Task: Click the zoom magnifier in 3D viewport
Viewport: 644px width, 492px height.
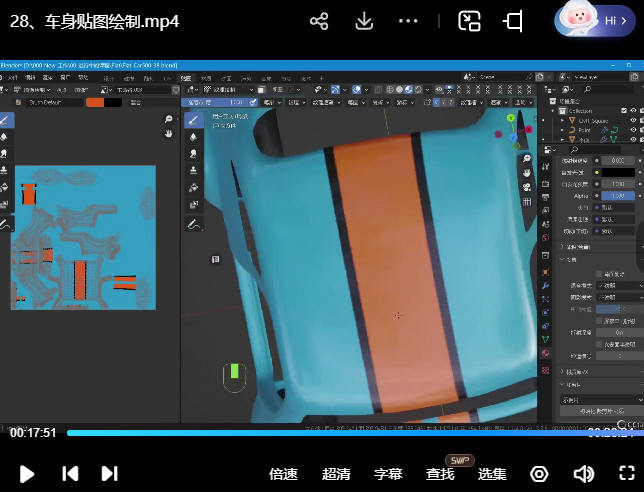Action: 527,160
